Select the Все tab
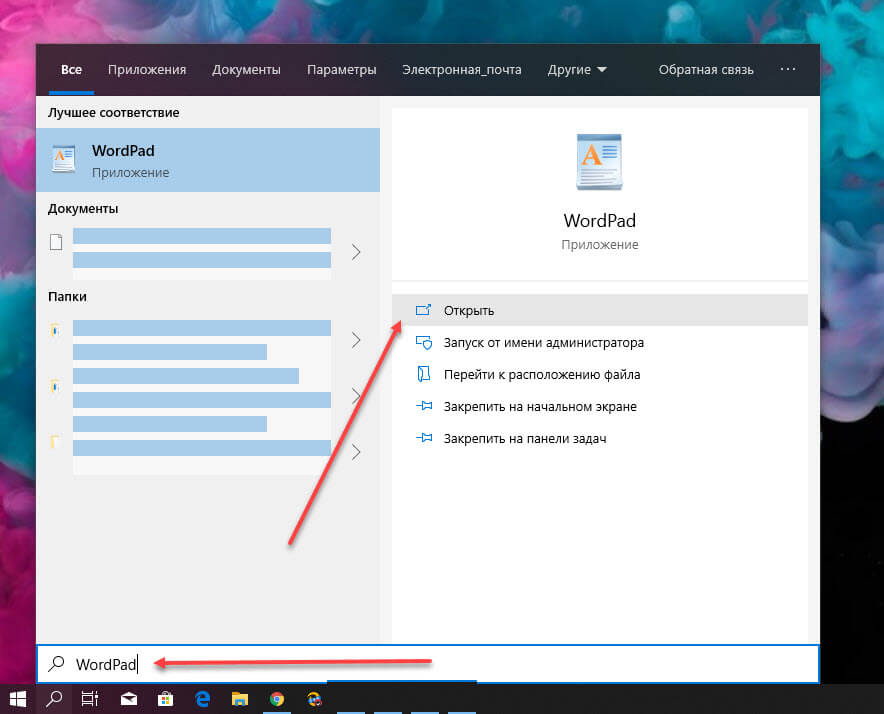This screenshot has height=714, width=884. 72,70
